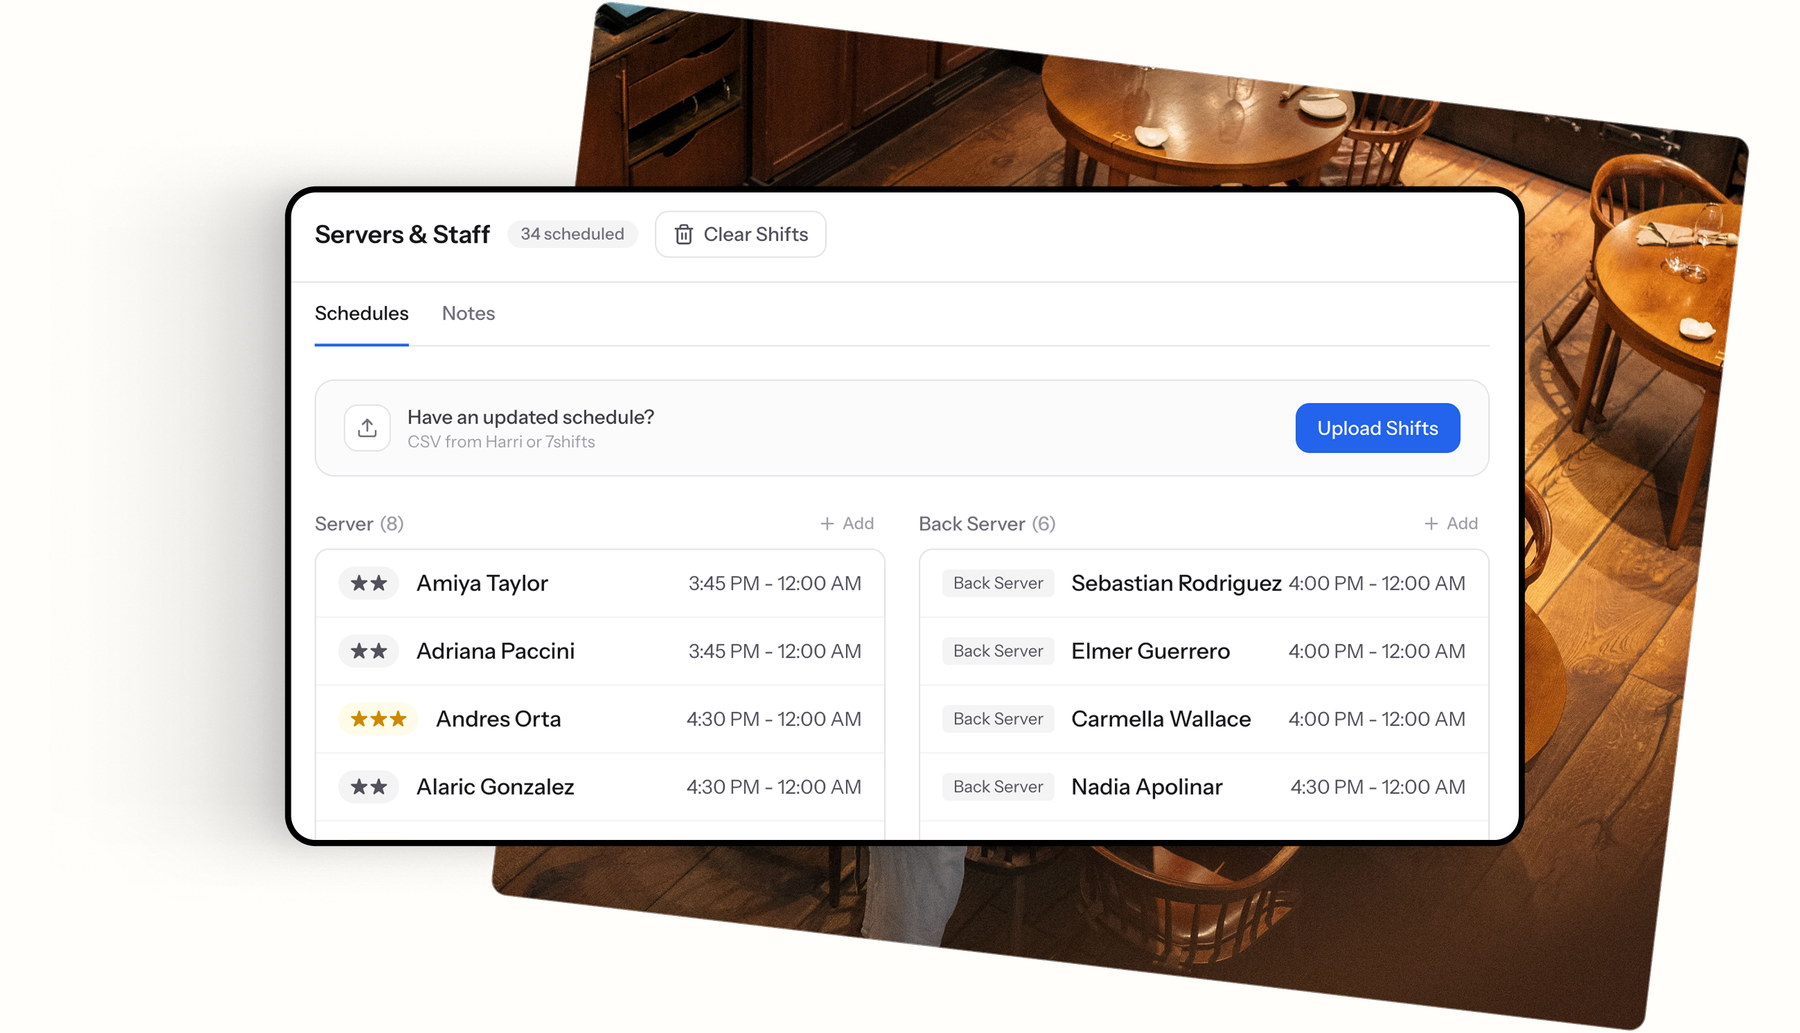Click Andres Orta's shift time range
Viewport: 1800px width, 1033px height.
click(x=773, y=719)
